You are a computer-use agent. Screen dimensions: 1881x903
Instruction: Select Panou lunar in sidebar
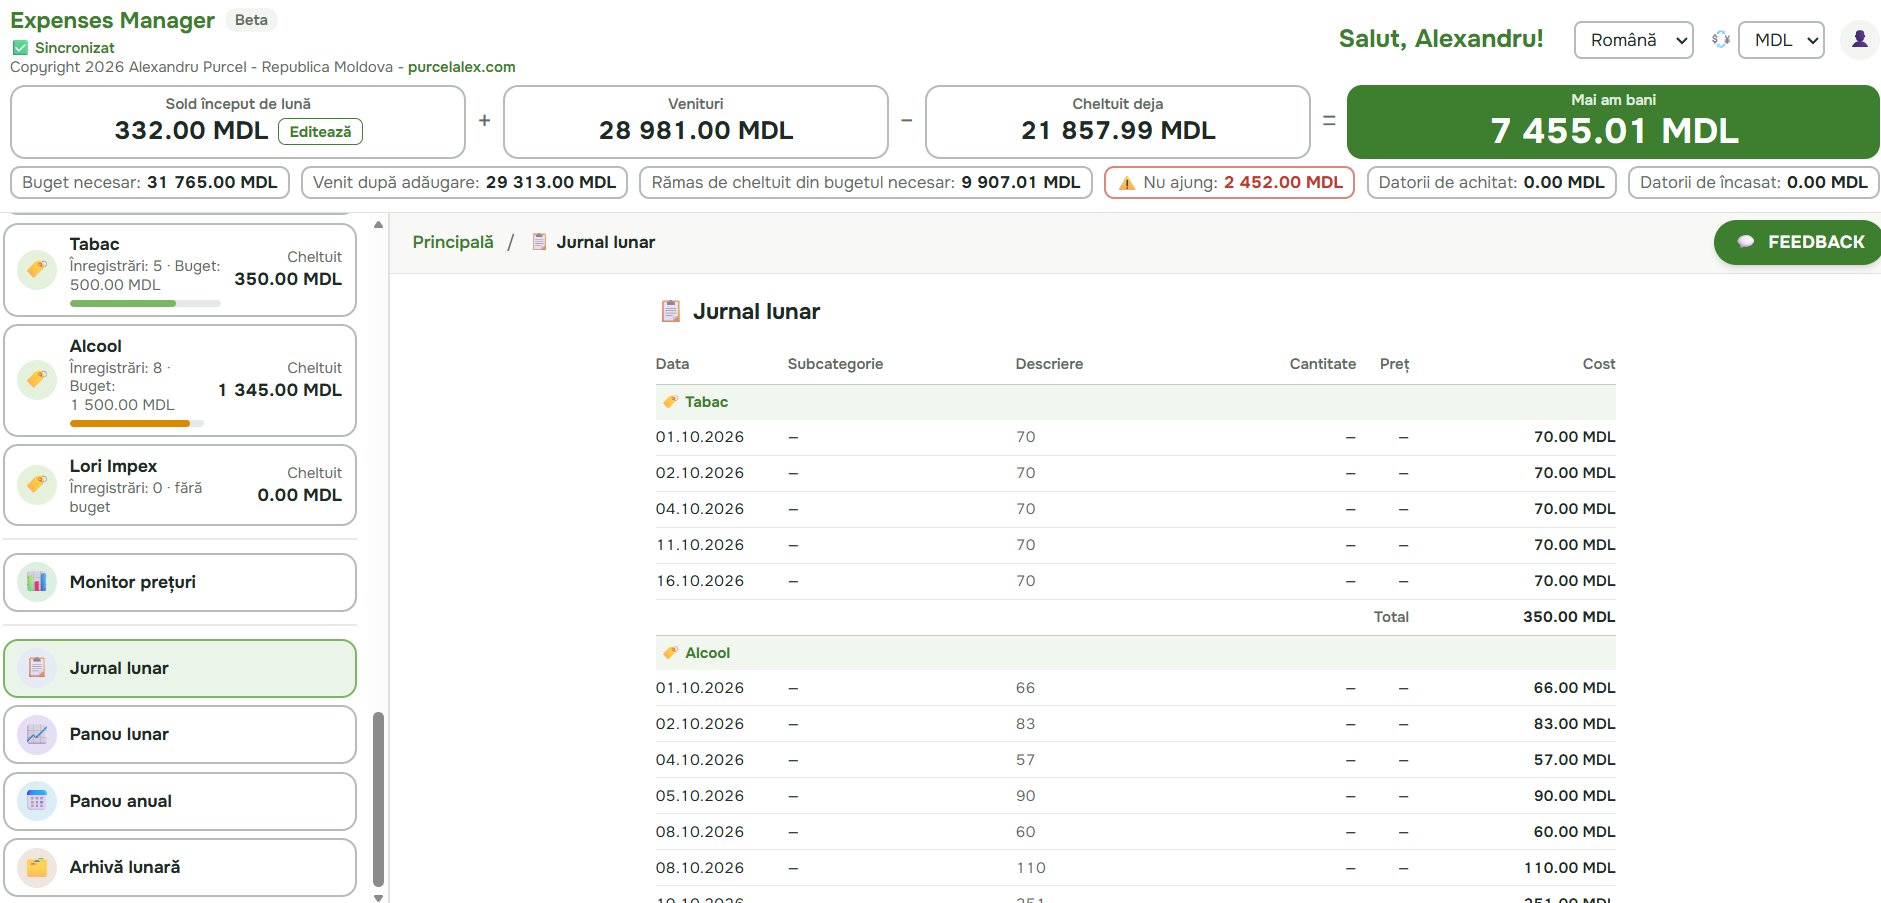pyautogui.click(x=180, y=734)
